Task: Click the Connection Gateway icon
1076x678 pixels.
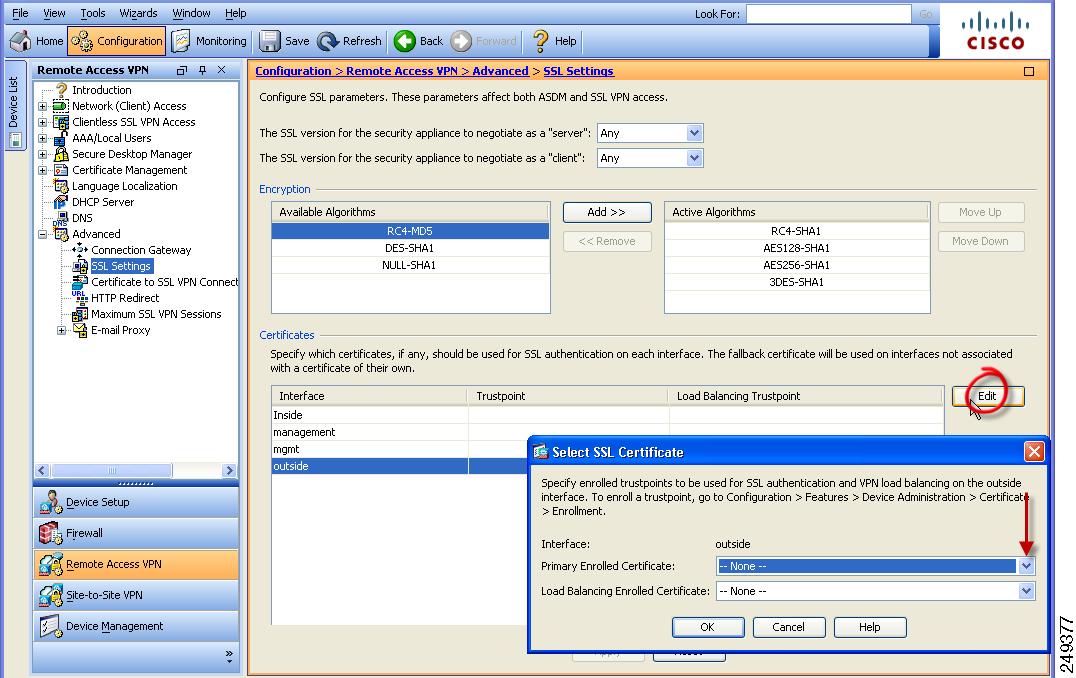Action: point(80,250)
